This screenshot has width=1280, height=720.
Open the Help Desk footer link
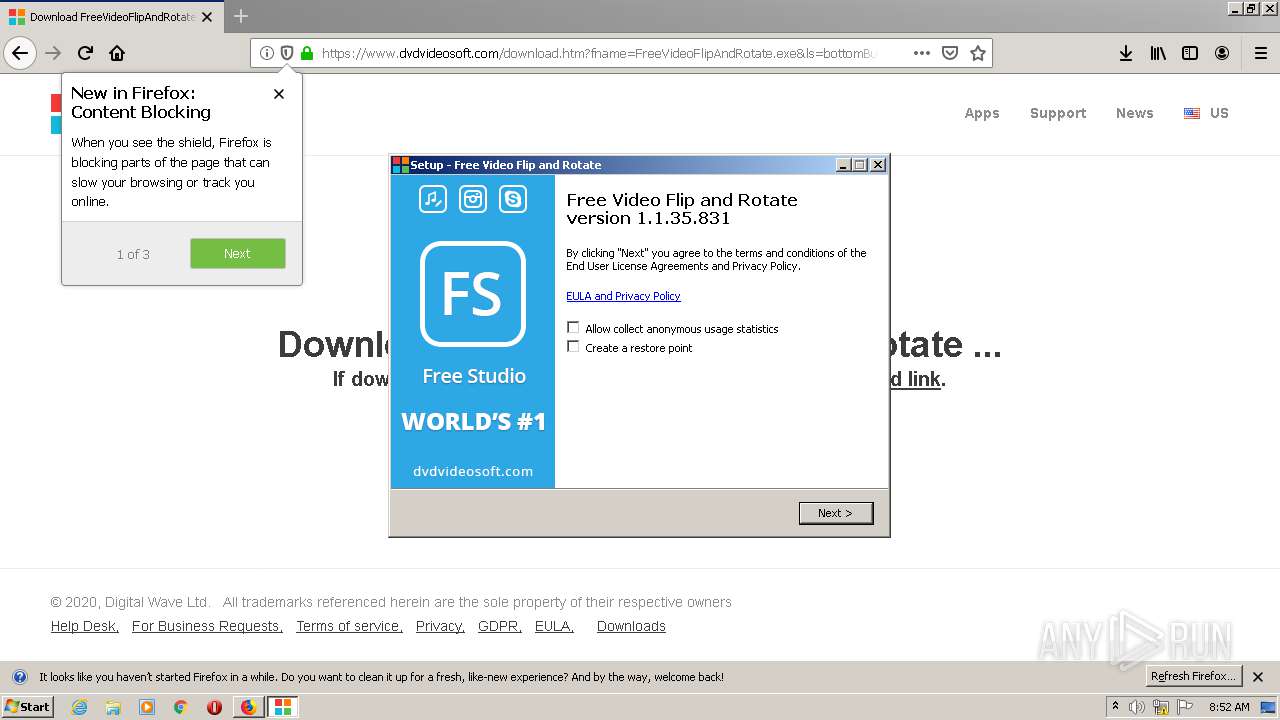tap(85, 626)
